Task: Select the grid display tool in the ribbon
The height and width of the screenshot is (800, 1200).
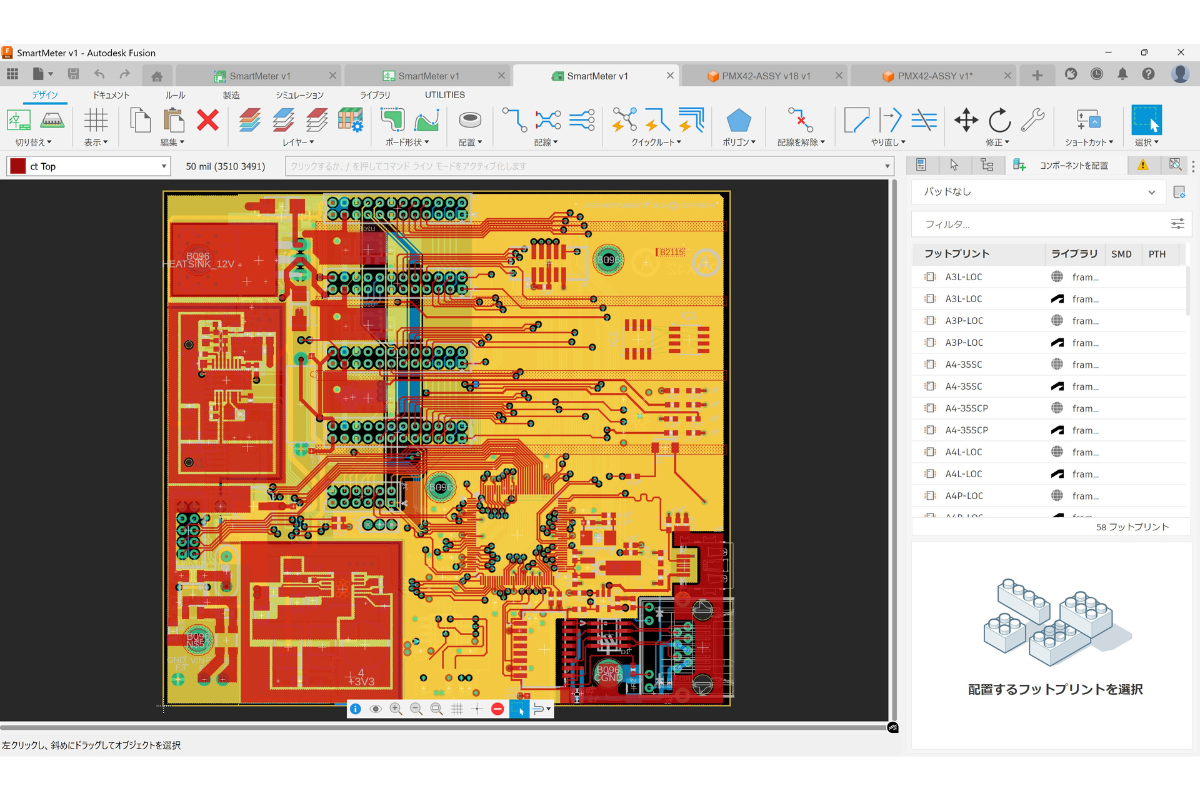Action: [96, 121]
